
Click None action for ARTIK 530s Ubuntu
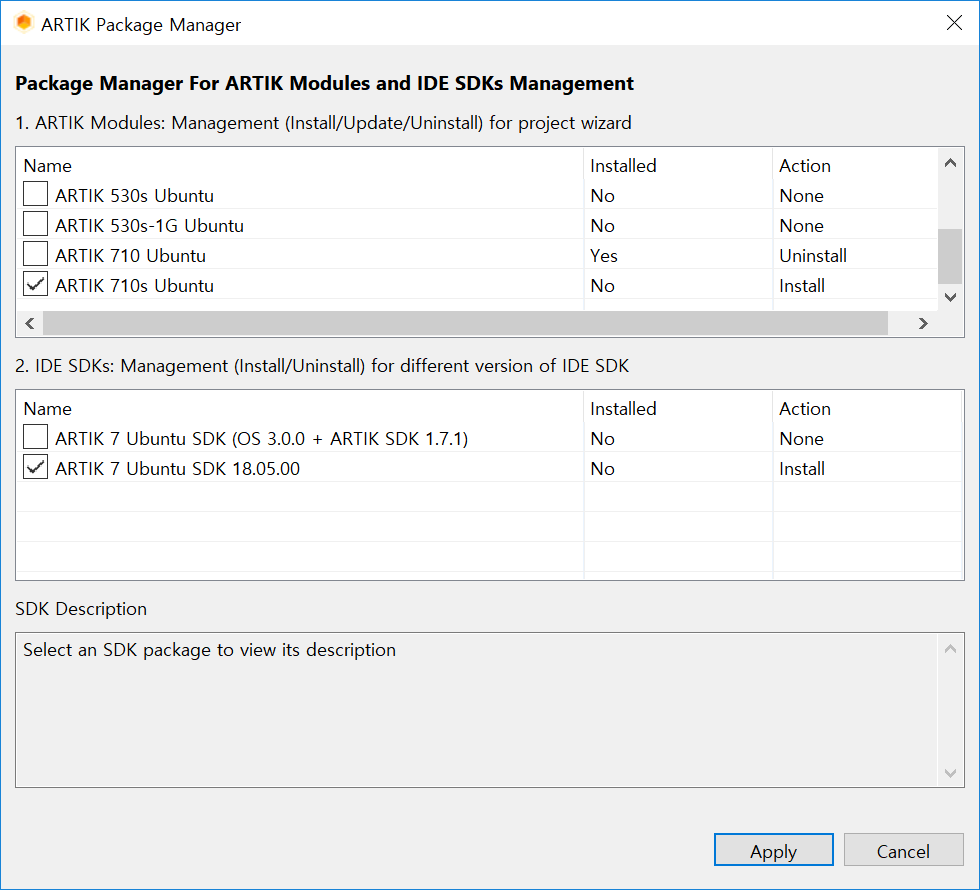click(x=801, y=196)
